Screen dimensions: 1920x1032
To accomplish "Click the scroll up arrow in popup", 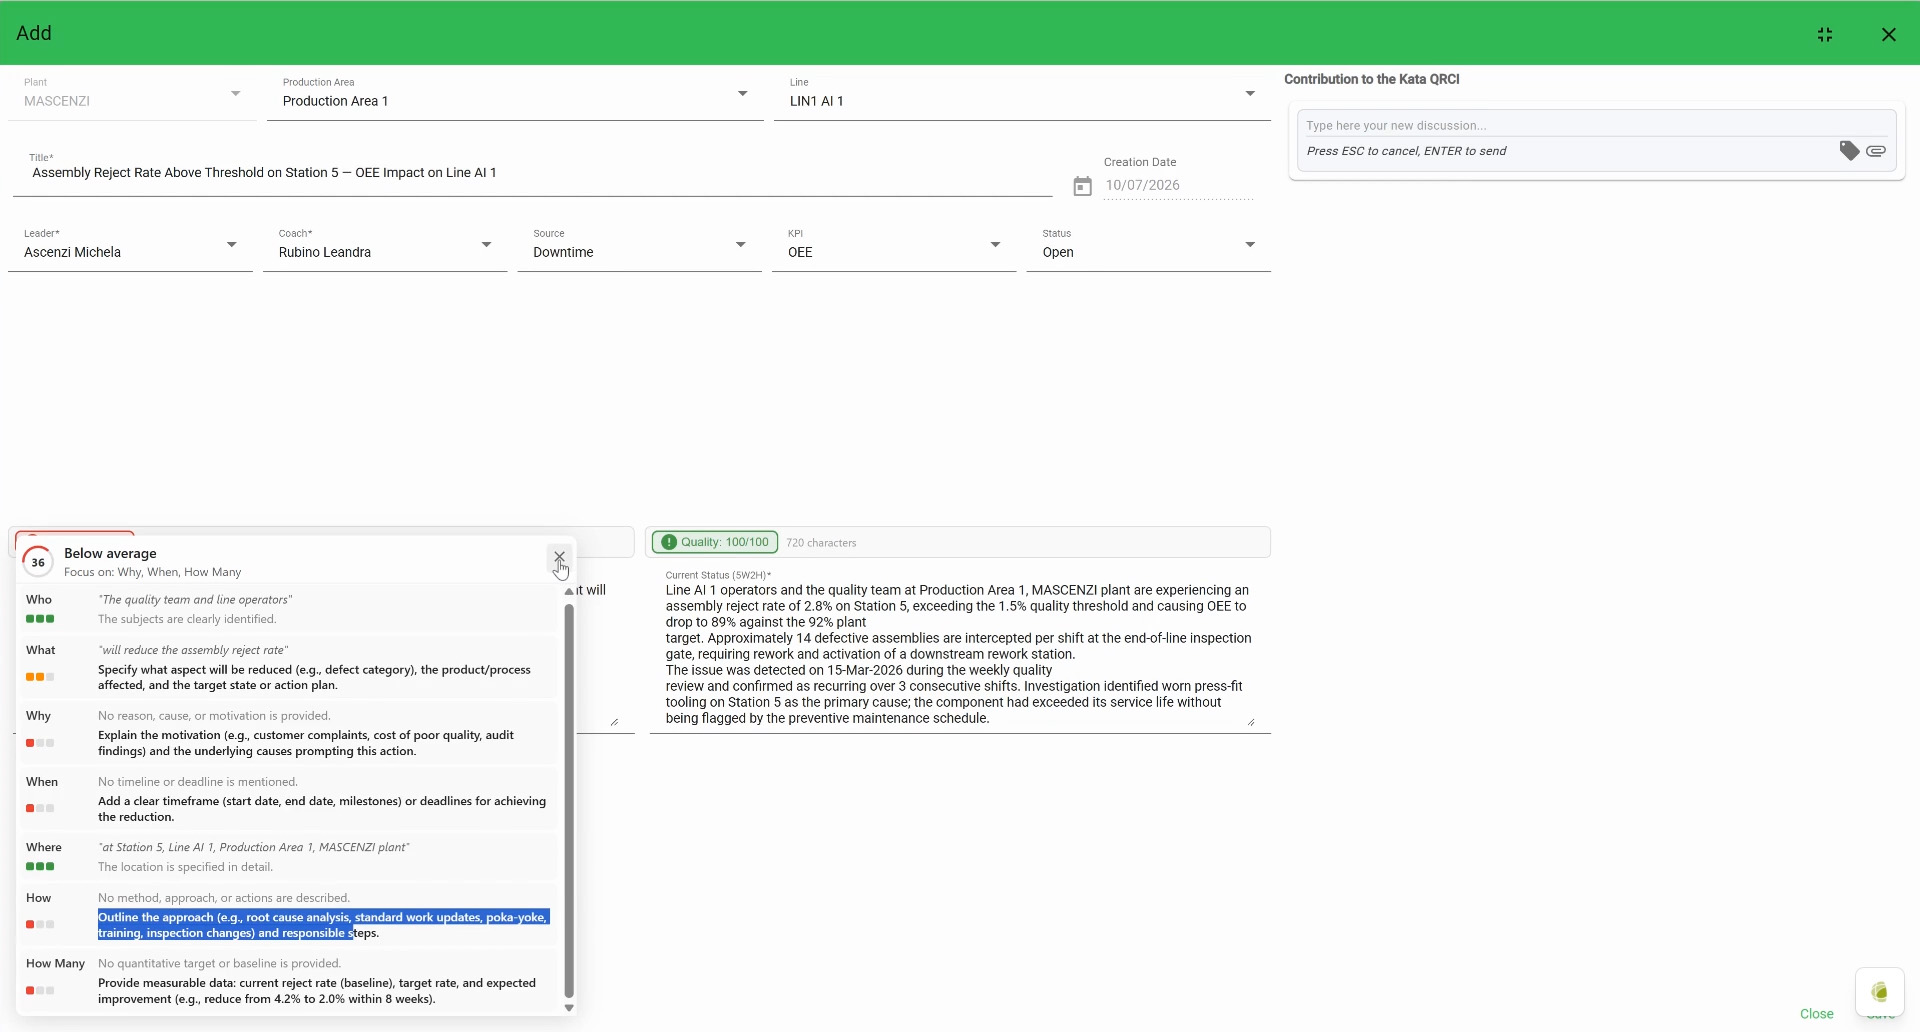I will tap(569, 592).
